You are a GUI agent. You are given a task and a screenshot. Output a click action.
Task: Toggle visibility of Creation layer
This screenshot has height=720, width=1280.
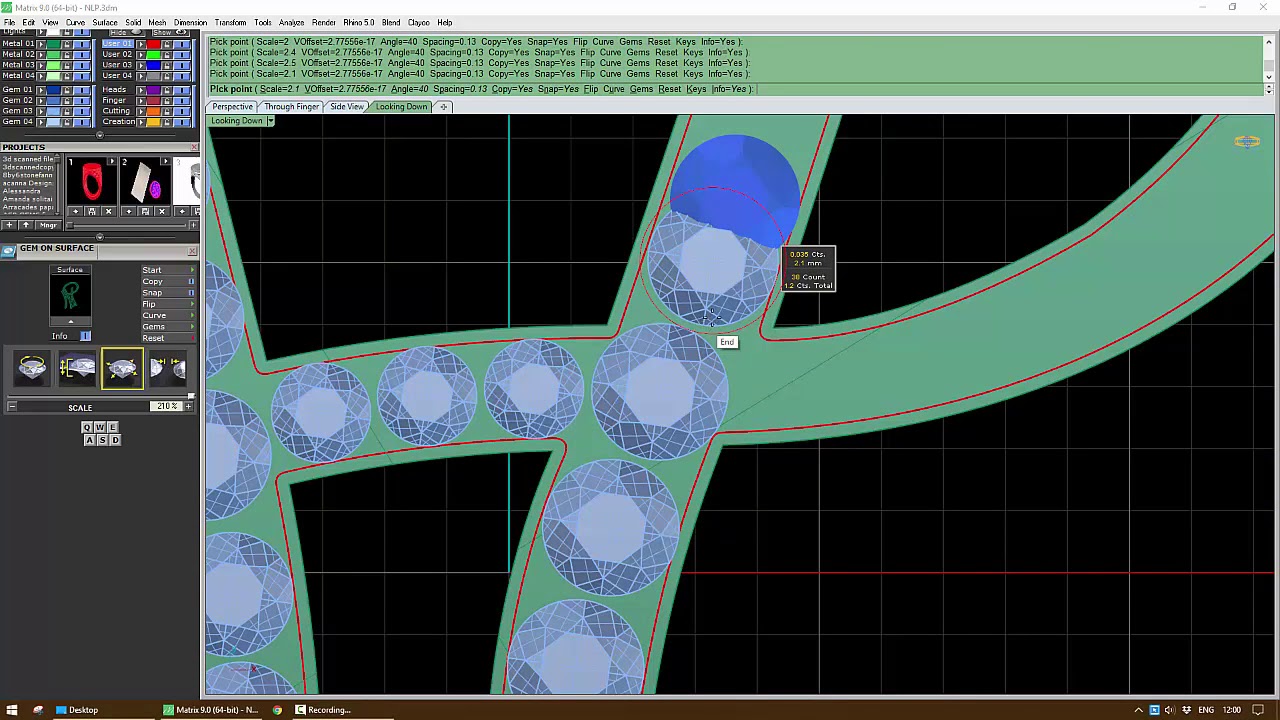pyautogui.click(x=182, y=122)
